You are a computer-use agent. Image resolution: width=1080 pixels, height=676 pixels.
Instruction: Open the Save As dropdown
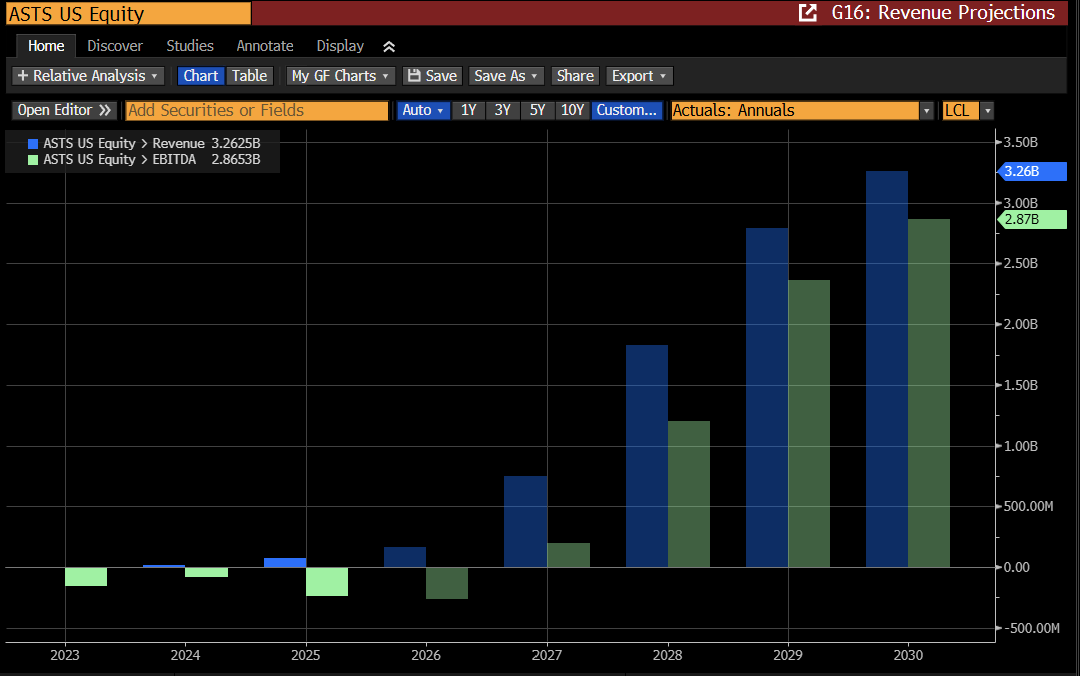click(x=506, y=76)
